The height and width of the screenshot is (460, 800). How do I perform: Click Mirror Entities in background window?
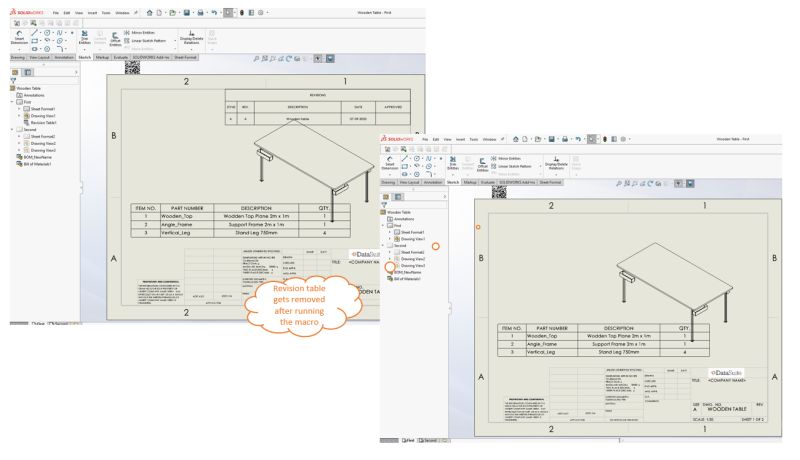click(x=140, y=33)
